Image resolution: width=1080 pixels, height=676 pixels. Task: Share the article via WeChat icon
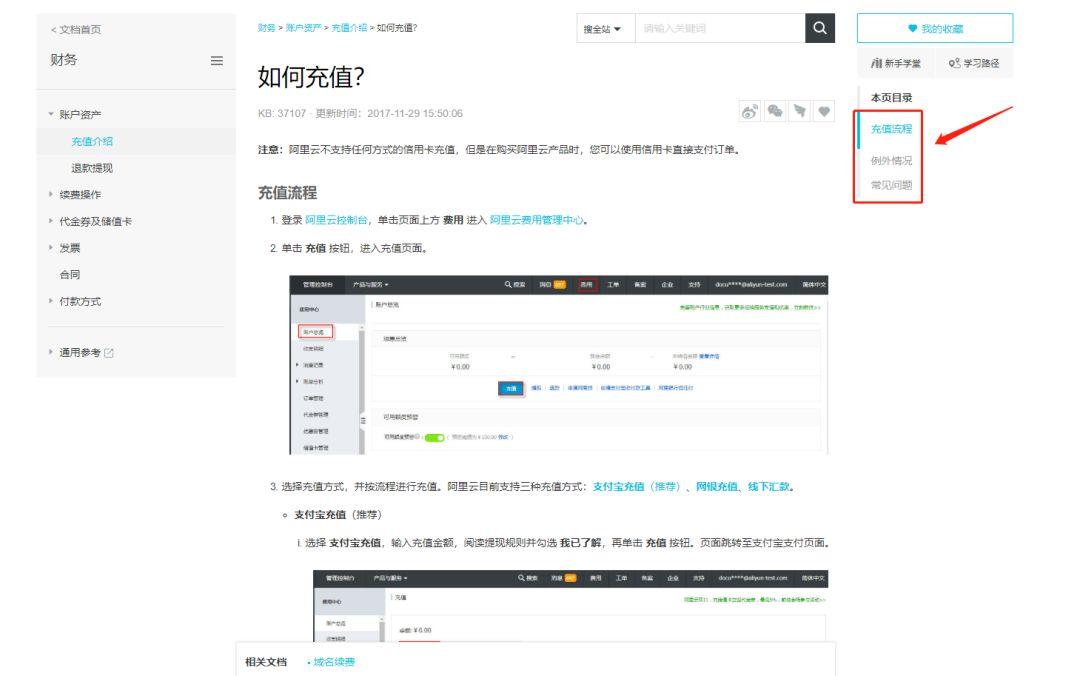tap(775, 111)
